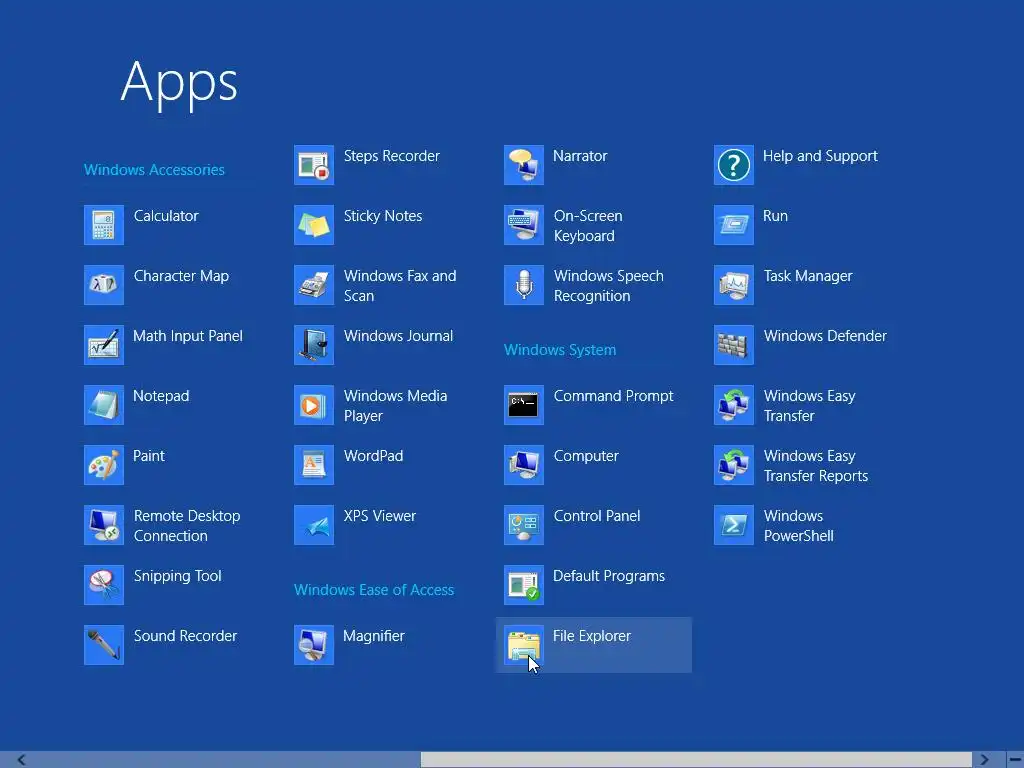The height and width of the screenshot is (768, 1024).
Task: Click the "Windows Defender" label text
Action: click(x=825, y=336)
